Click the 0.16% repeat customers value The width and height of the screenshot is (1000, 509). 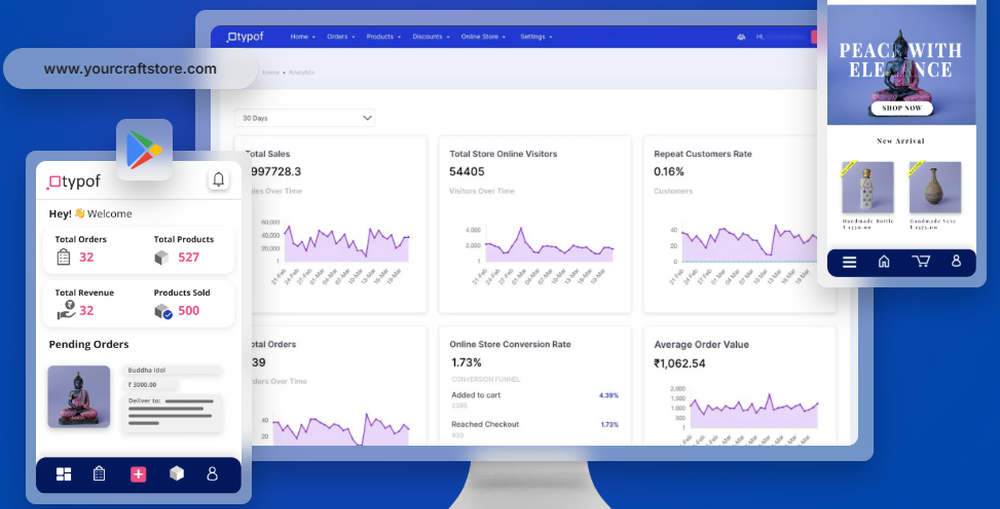coord(669,172)
